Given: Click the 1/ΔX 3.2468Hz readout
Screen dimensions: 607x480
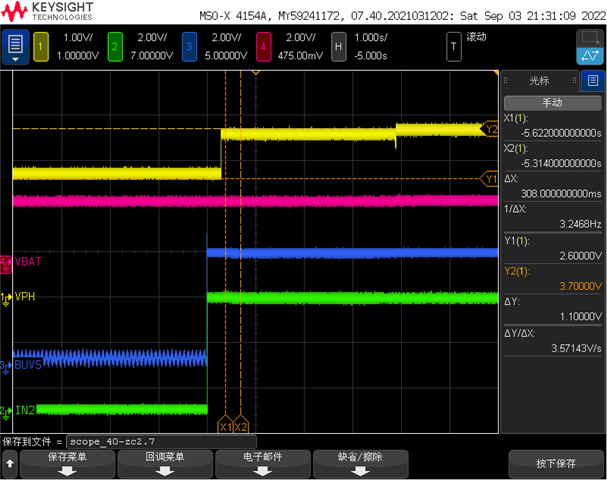Looking at the screenshot, I should 580,224.
